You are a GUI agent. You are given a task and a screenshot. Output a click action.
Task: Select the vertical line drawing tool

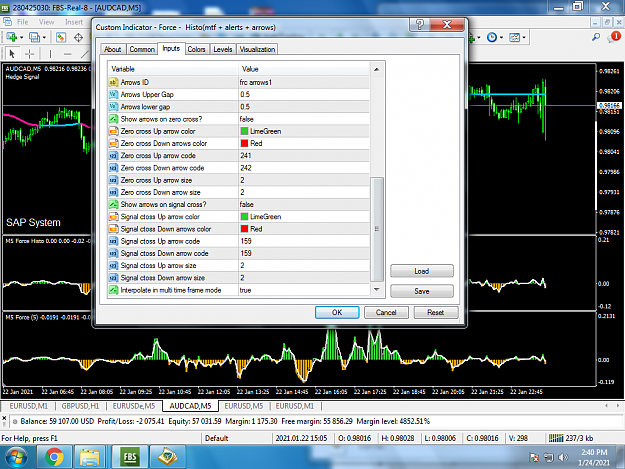(50, 53)
